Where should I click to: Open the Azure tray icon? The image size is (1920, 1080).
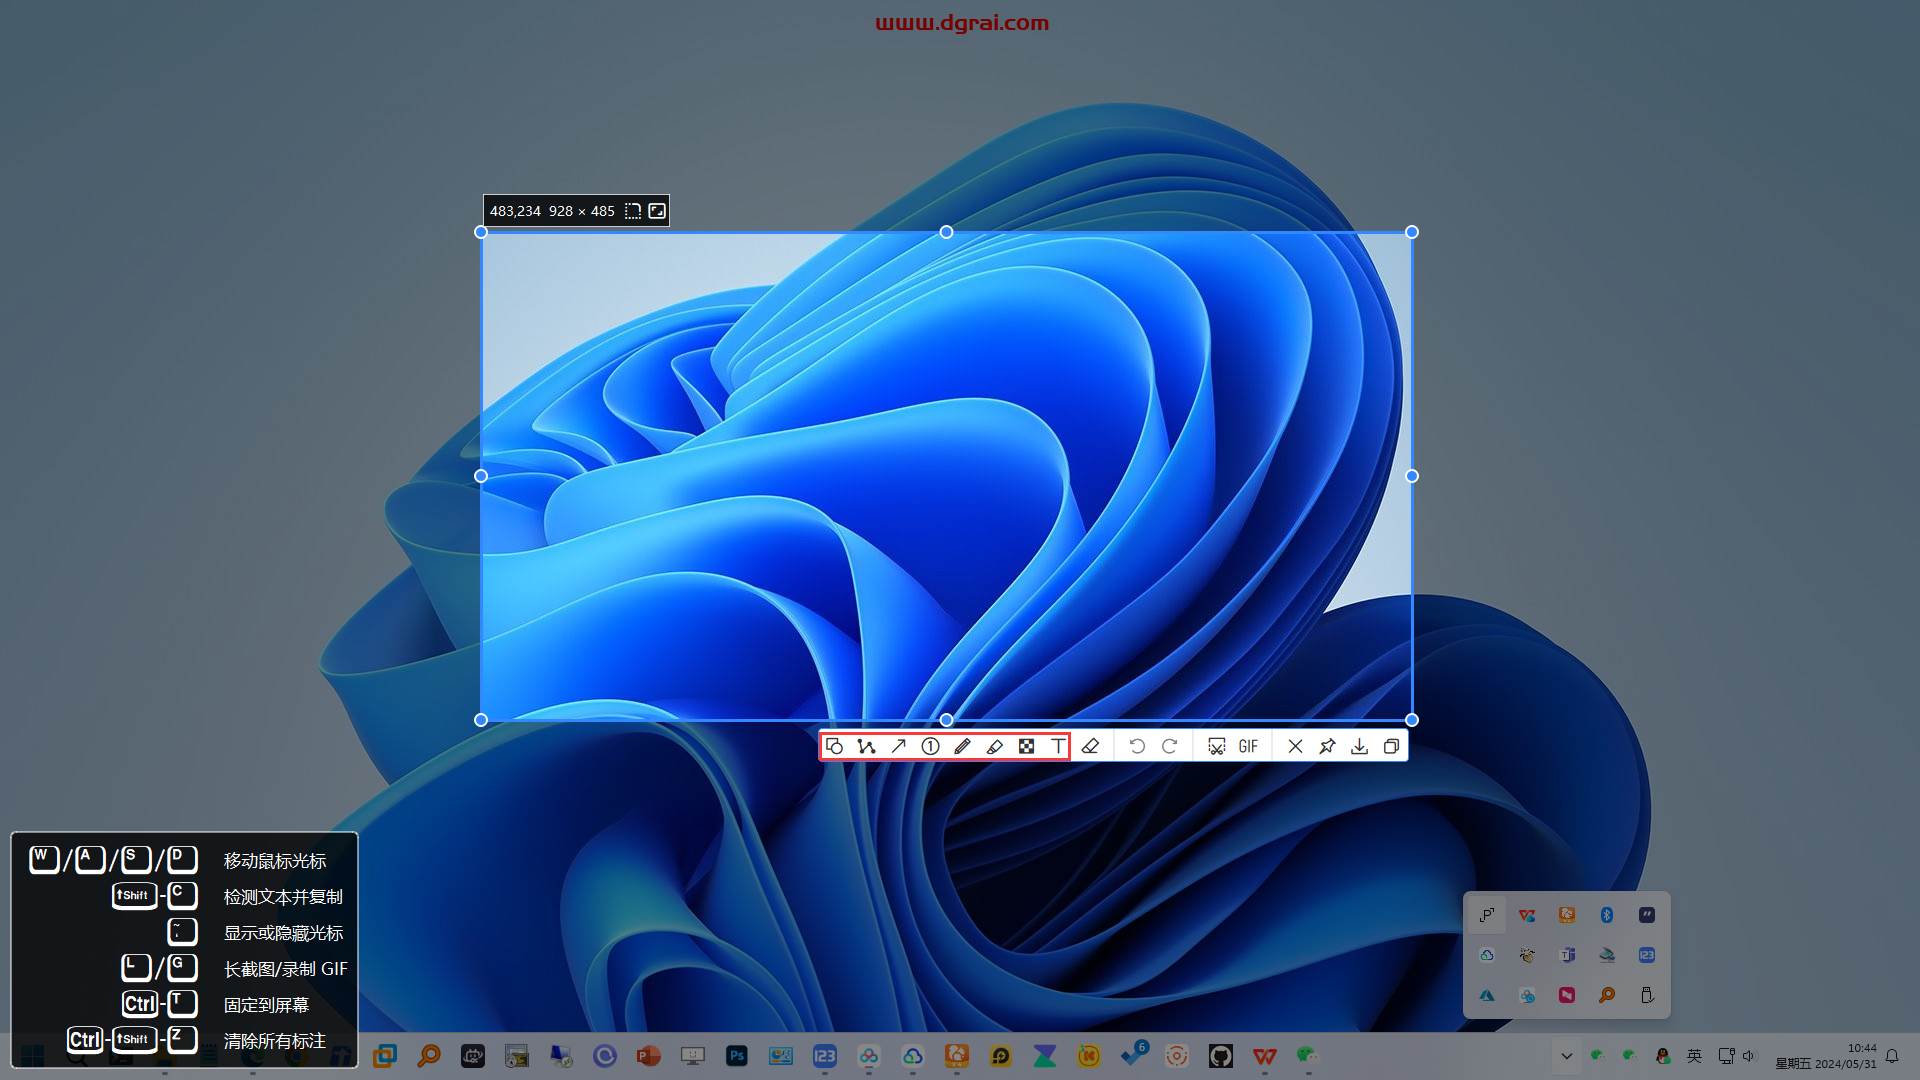pyautogui.click(x=1487, y=995)
